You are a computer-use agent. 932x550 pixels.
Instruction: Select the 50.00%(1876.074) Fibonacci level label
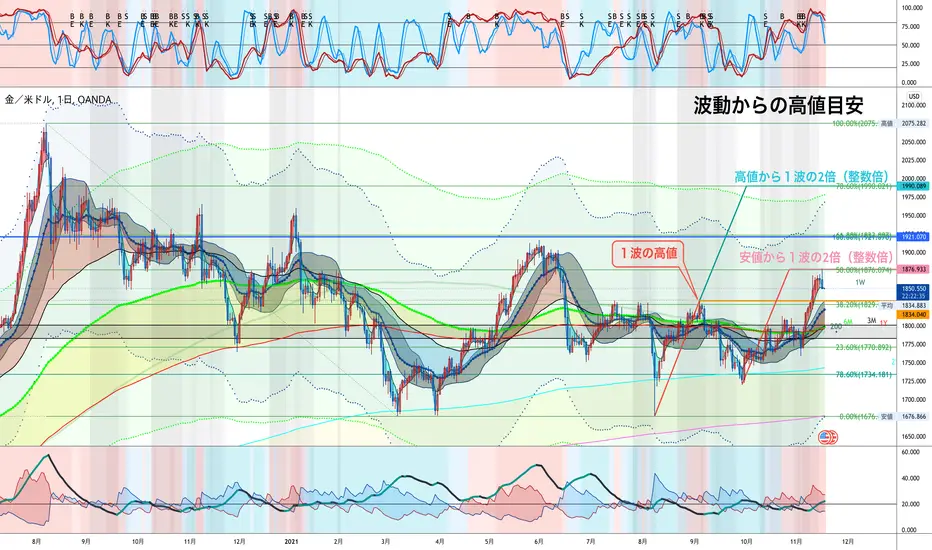point(864,270)
